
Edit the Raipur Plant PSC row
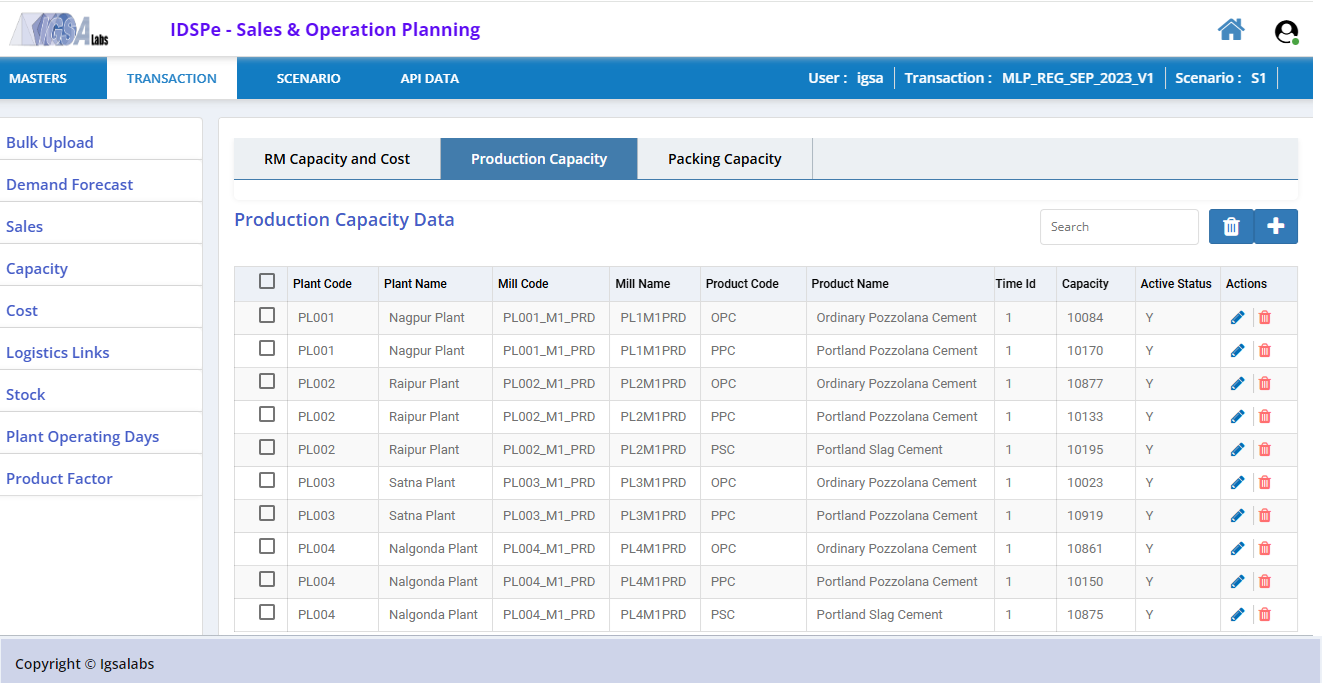click(1237, 450)
